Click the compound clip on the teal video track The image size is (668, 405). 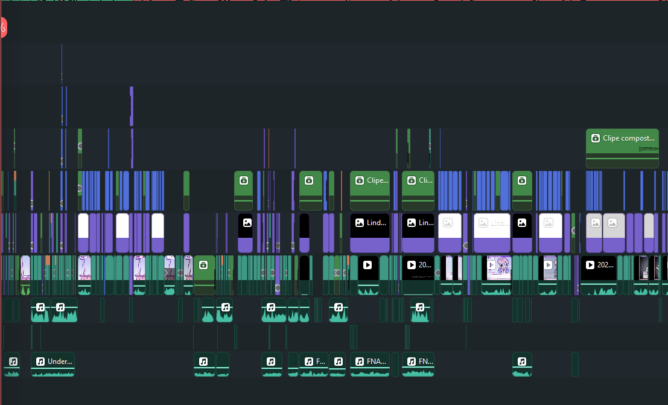[203, 266]
